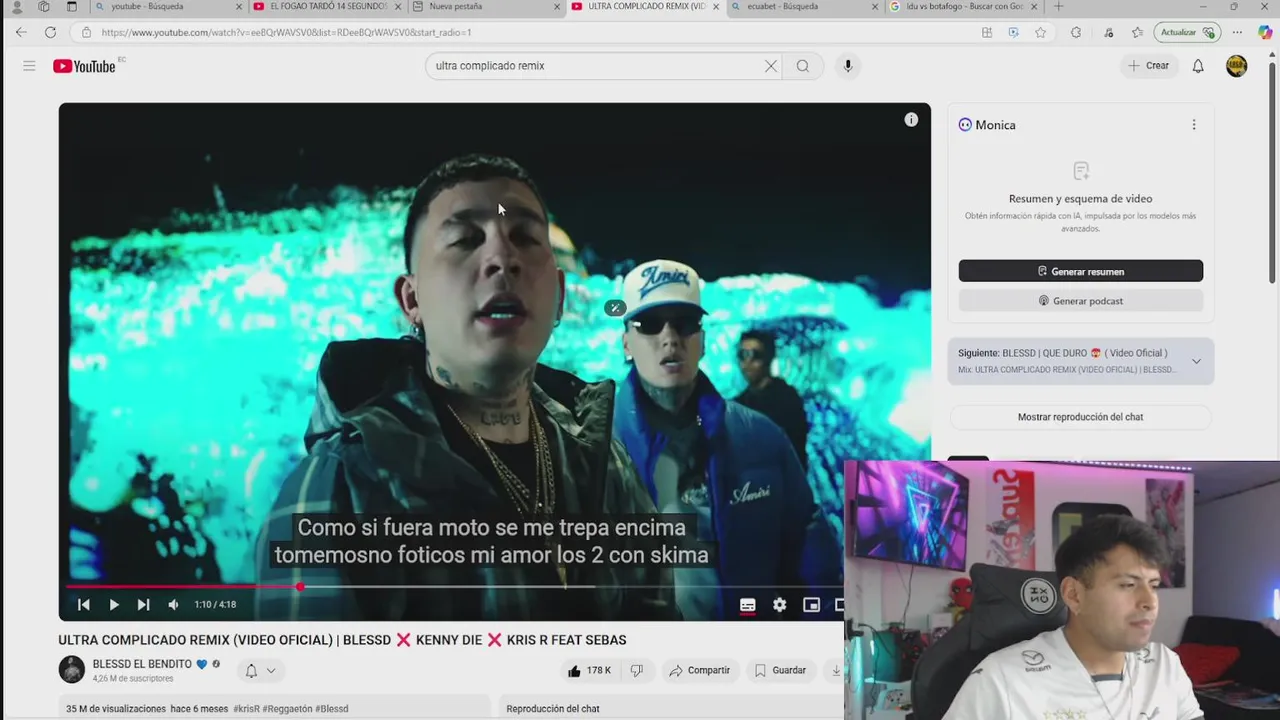
Task: Save the video with Guardar
Action: (x=780, y=671)
